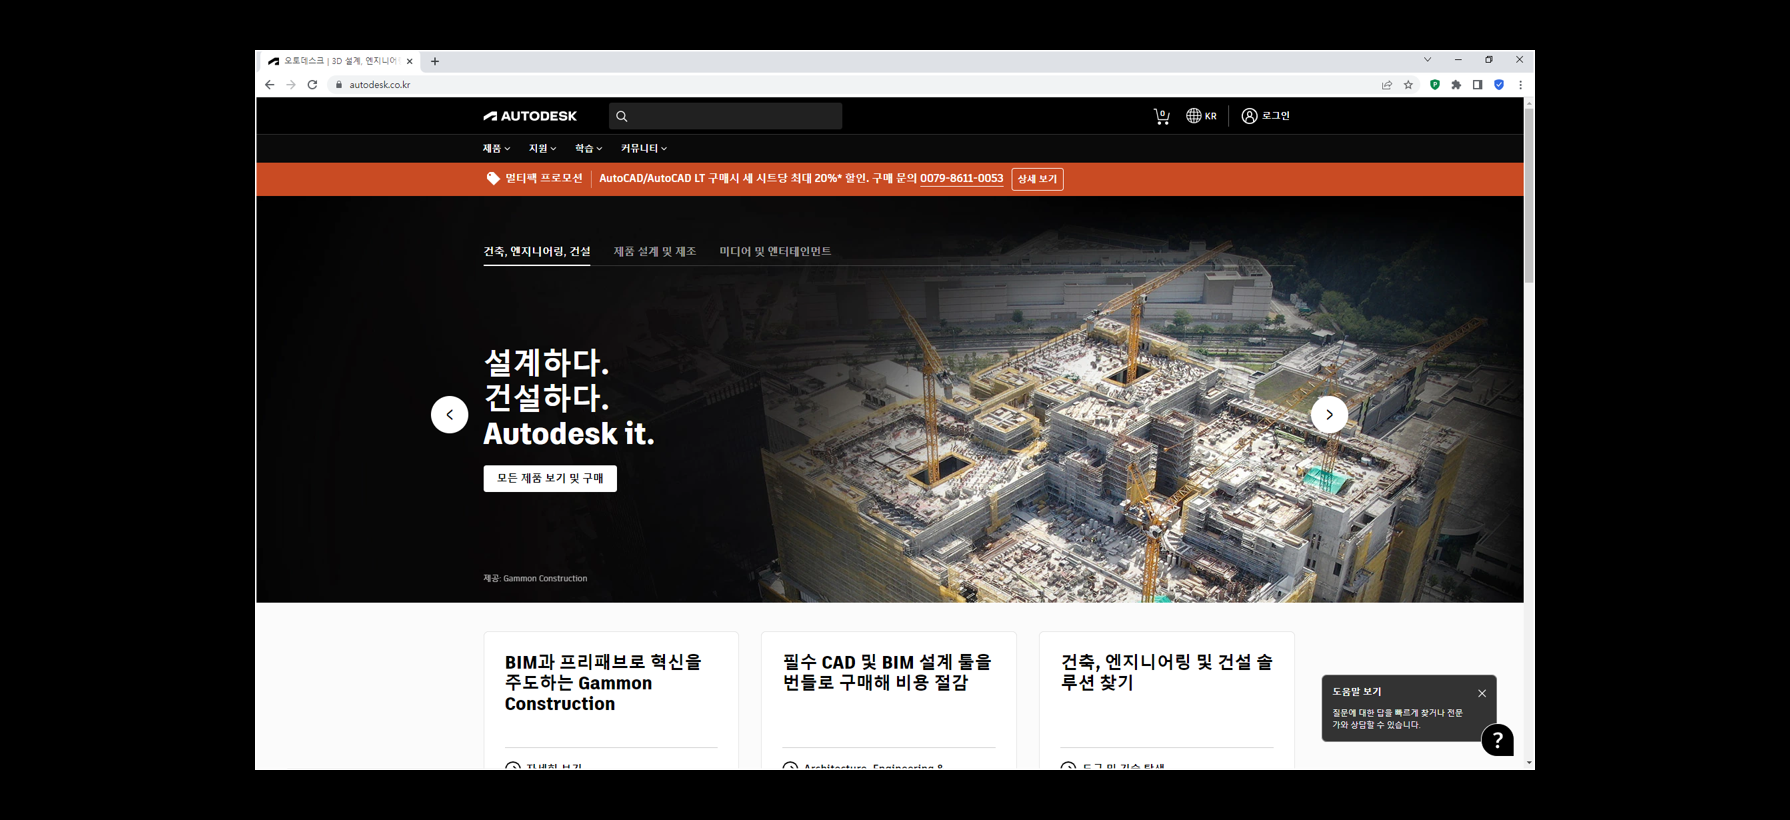Expand the 학습 menu
Screen dimensions: 1790x820
tap(588, 148)
